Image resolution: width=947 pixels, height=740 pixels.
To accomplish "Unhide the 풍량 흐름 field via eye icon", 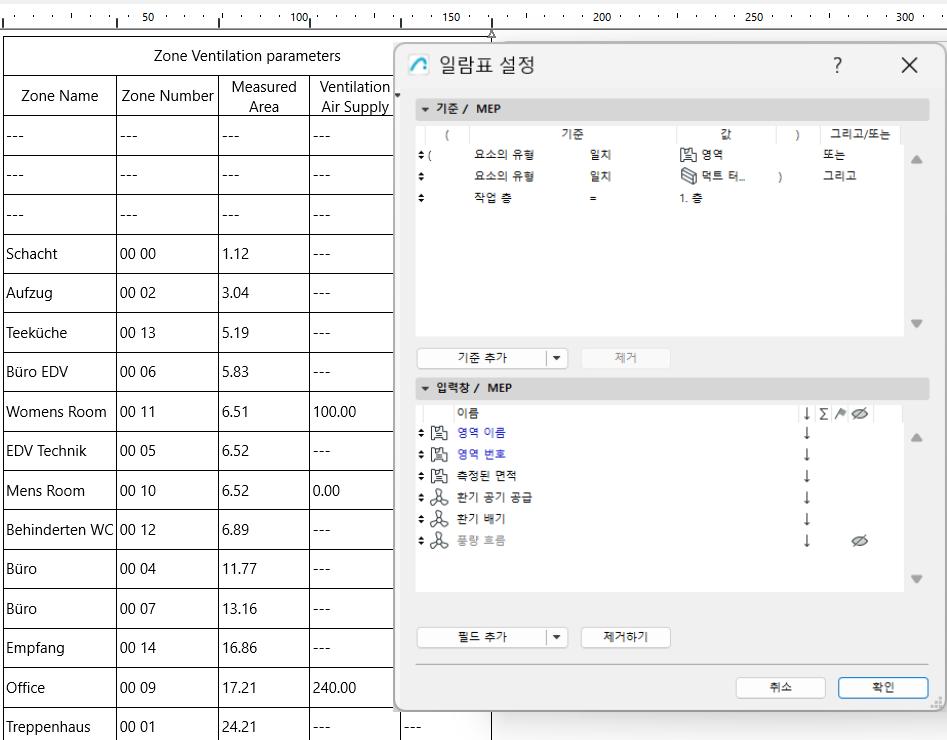I will 859,541.
